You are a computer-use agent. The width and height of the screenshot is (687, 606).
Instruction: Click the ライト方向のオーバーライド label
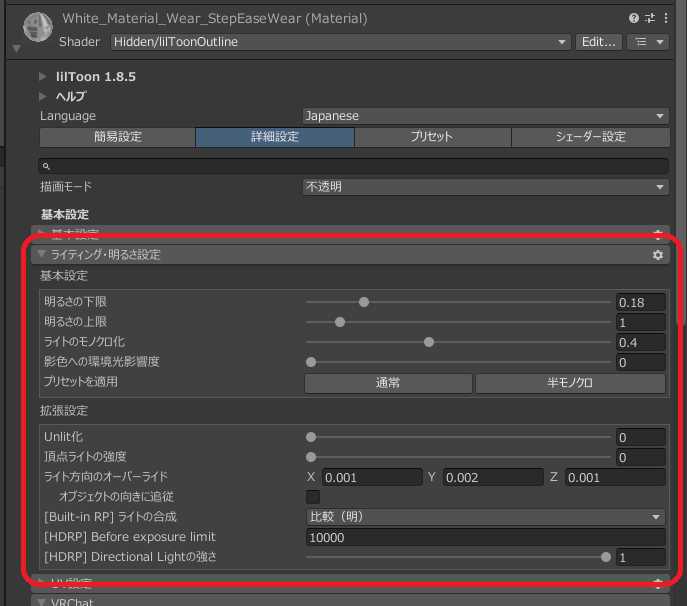[106, 477]
